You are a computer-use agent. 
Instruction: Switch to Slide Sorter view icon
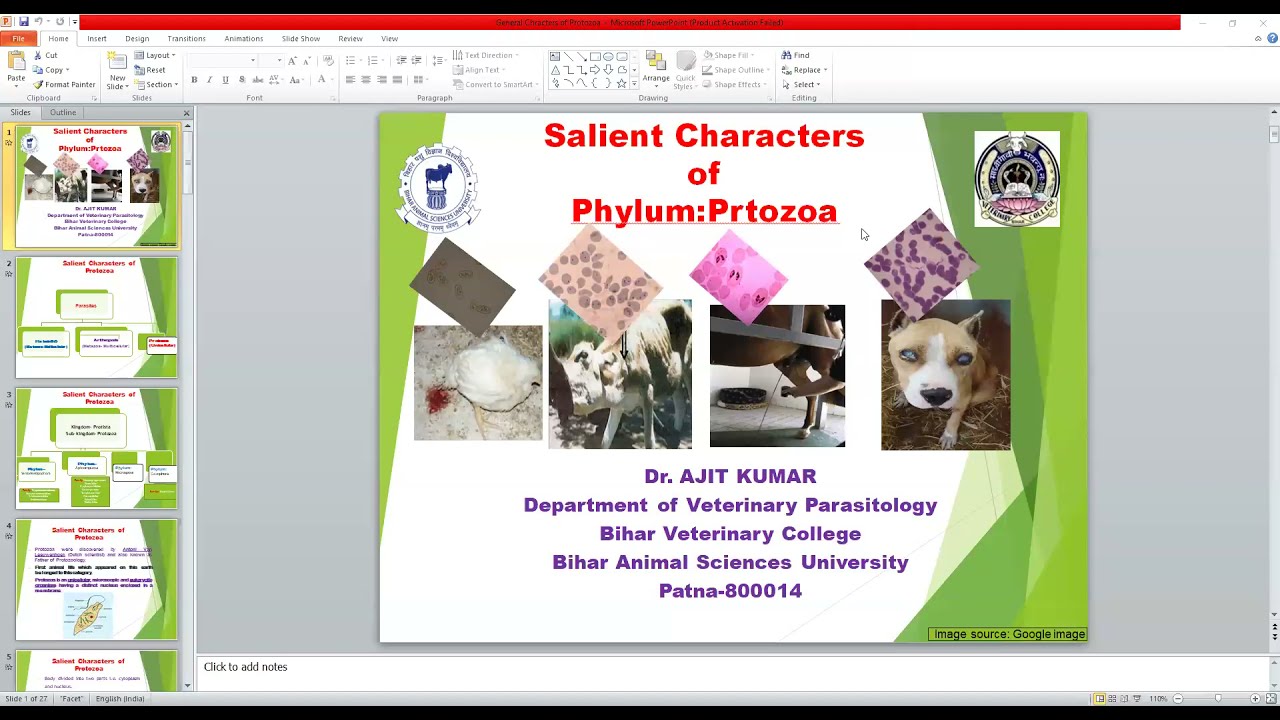[1112, 698]
